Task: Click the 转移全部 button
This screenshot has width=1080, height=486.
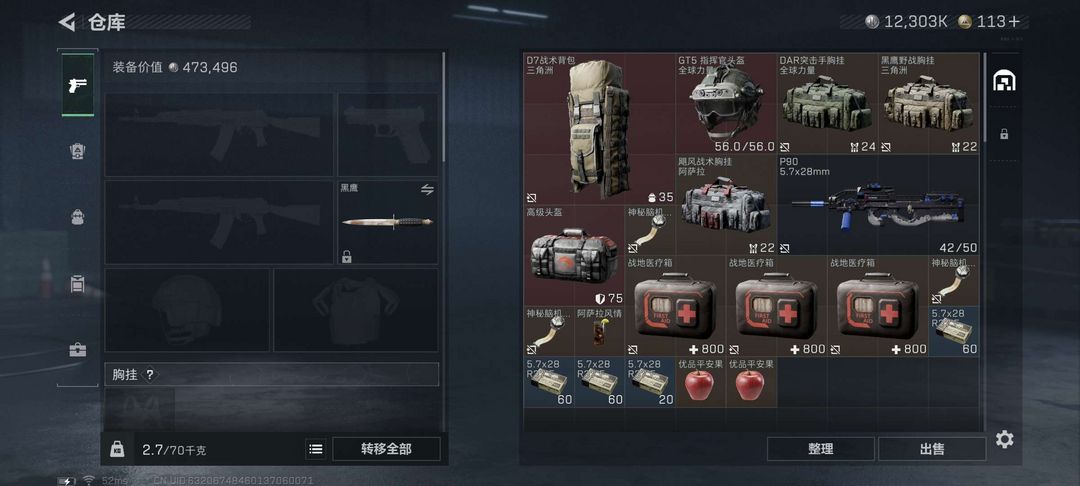Action: pyautogui.click(x=386, y=449)
